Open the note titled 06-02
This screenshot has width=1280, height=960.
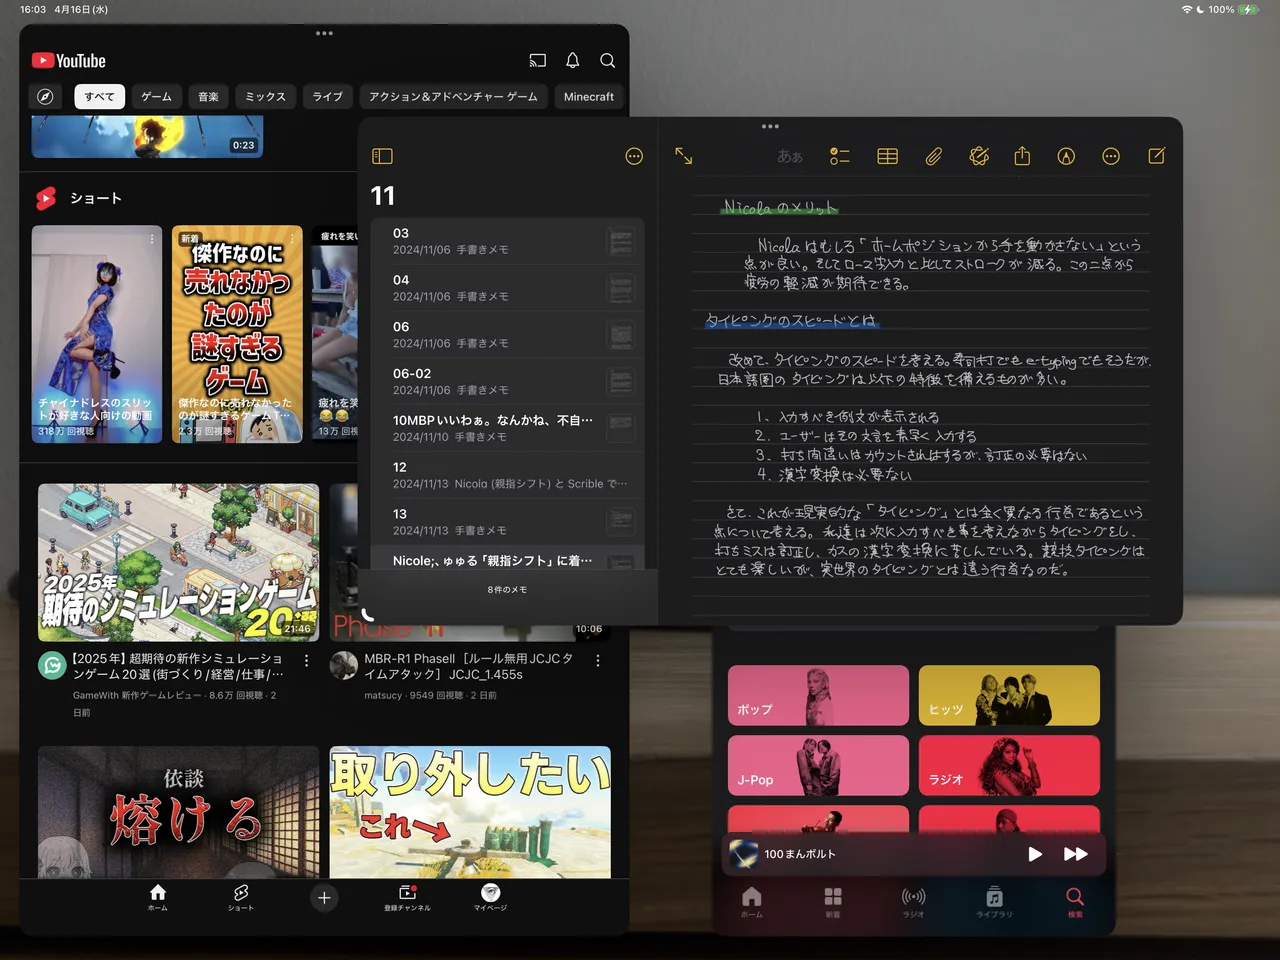tap(500, 381)
